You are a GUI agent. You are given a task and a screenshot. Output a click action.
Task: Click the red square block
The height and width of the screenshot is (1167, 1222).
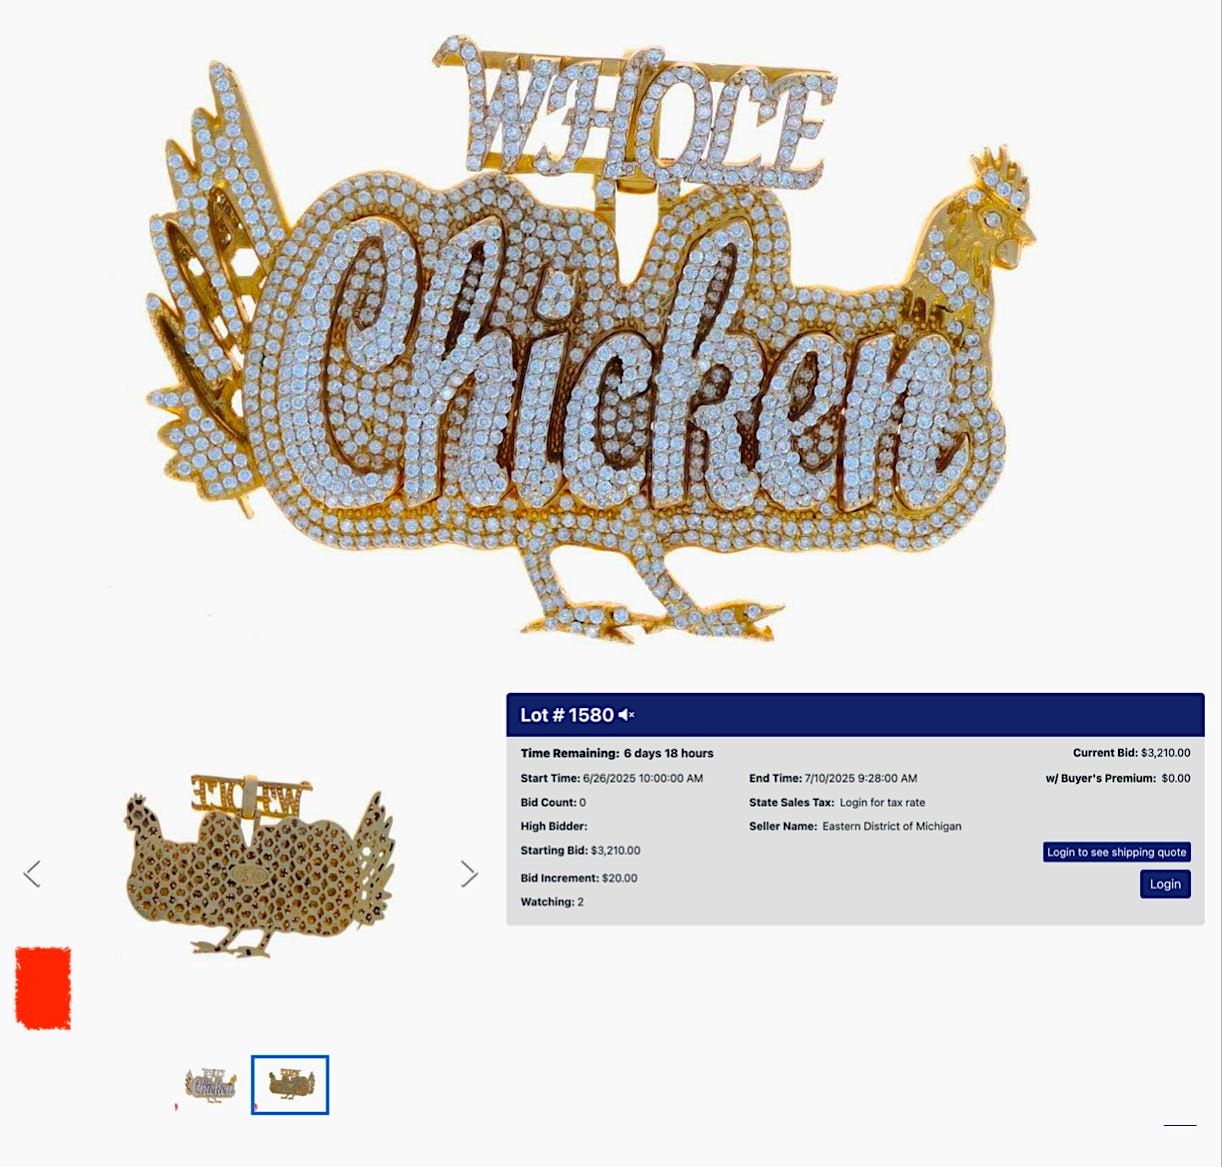point(43,988)
